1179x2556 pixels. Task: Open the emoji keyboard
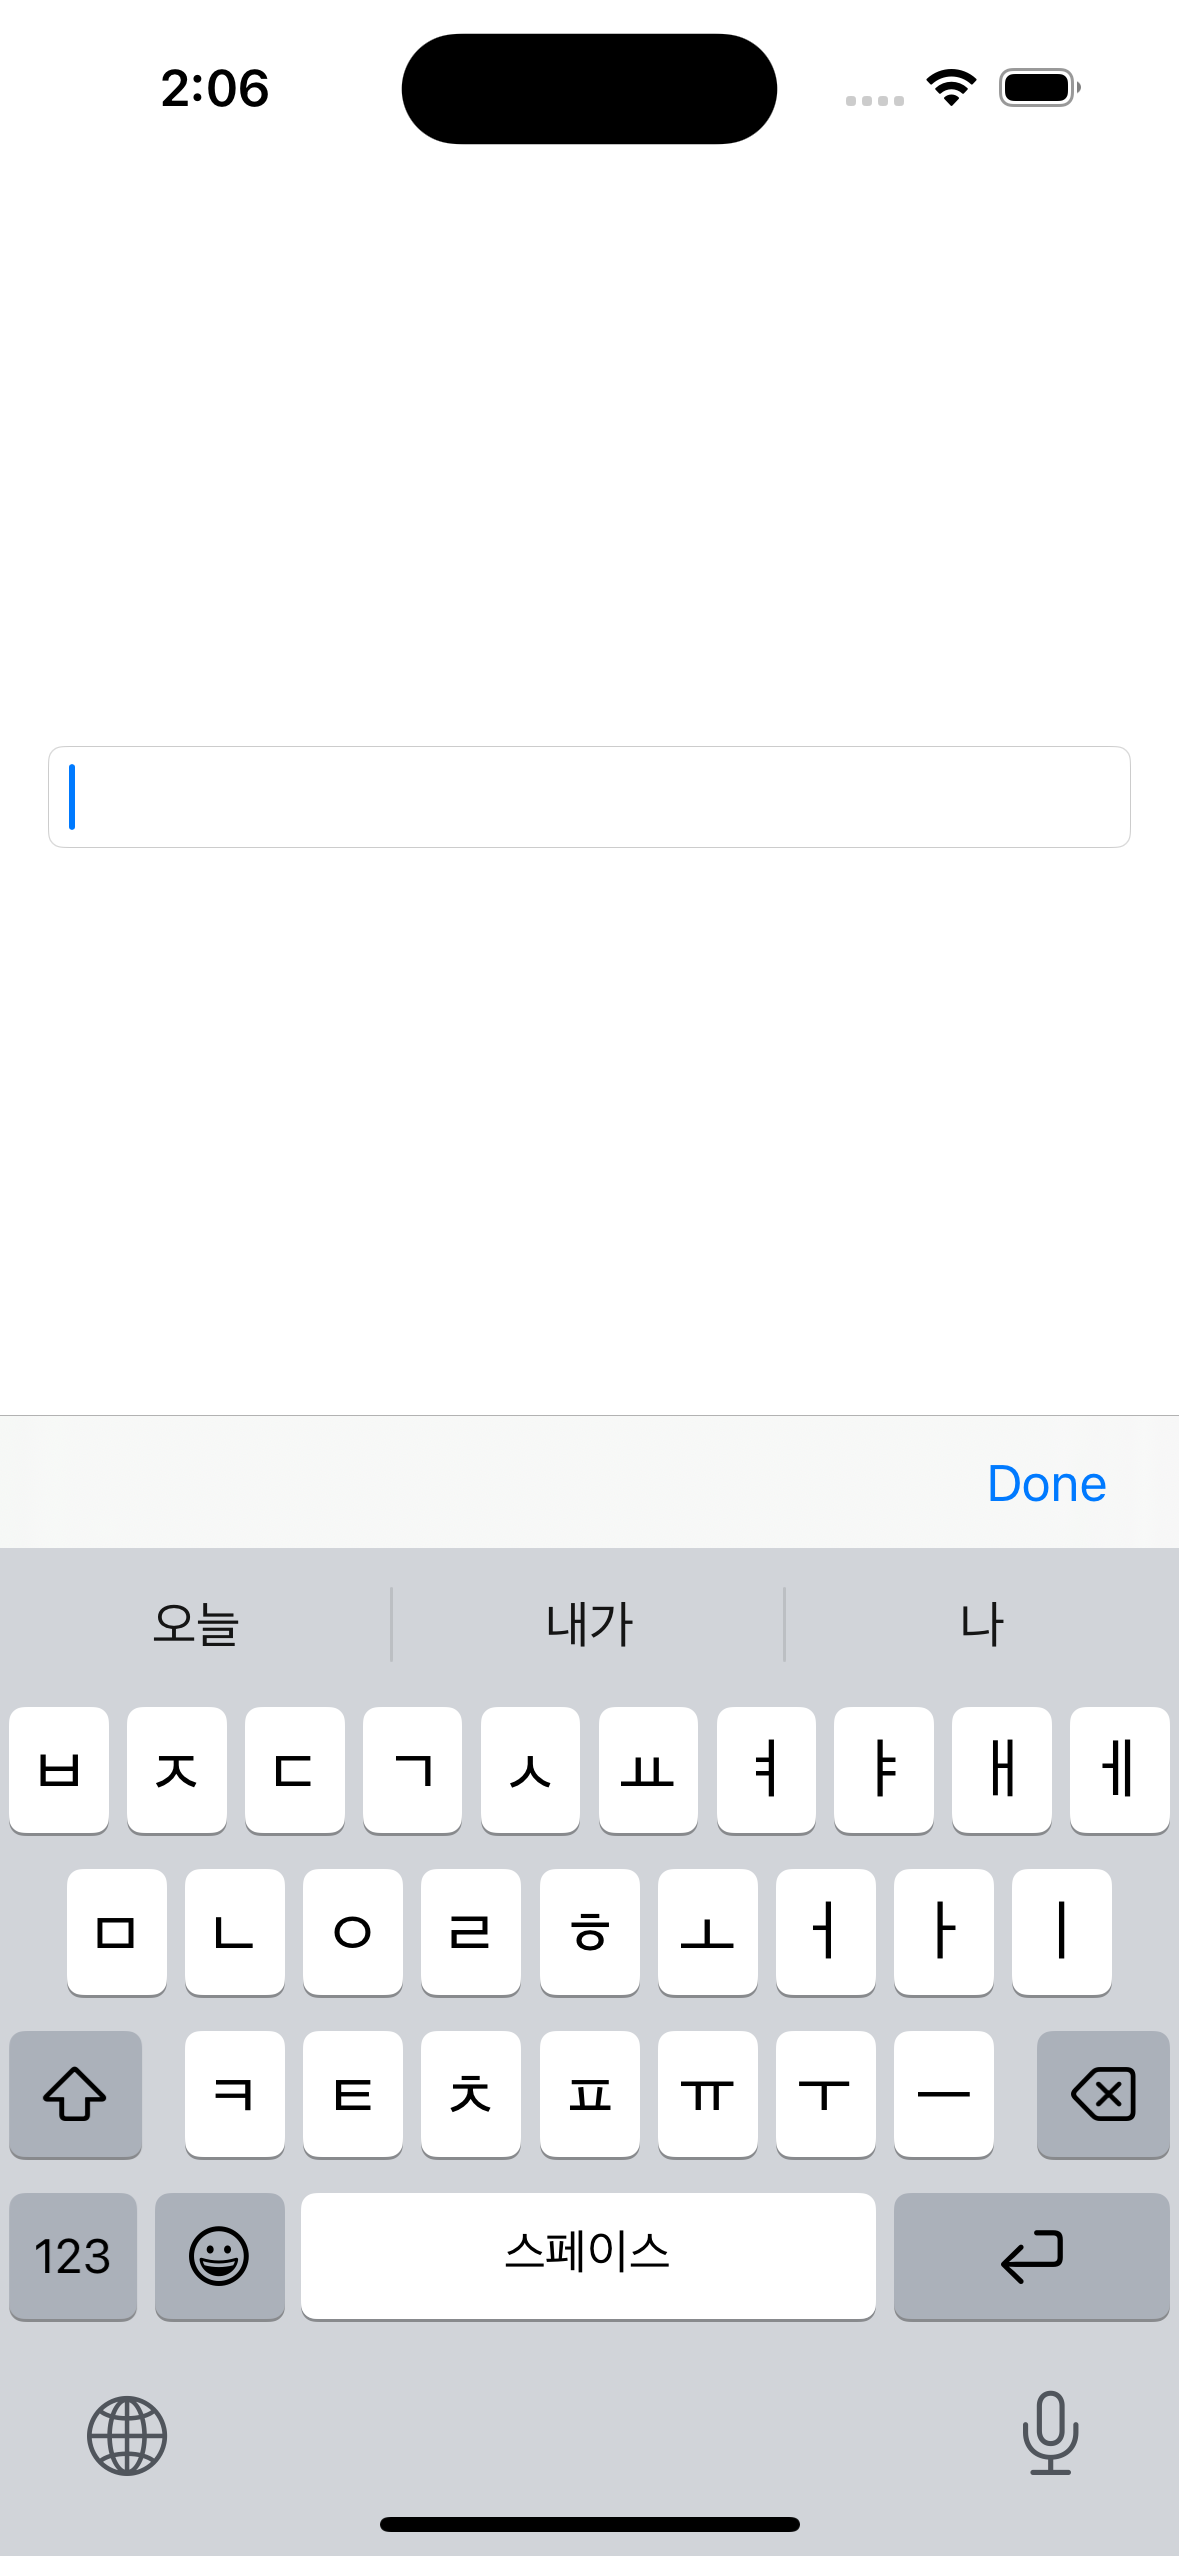(220, 2256)
